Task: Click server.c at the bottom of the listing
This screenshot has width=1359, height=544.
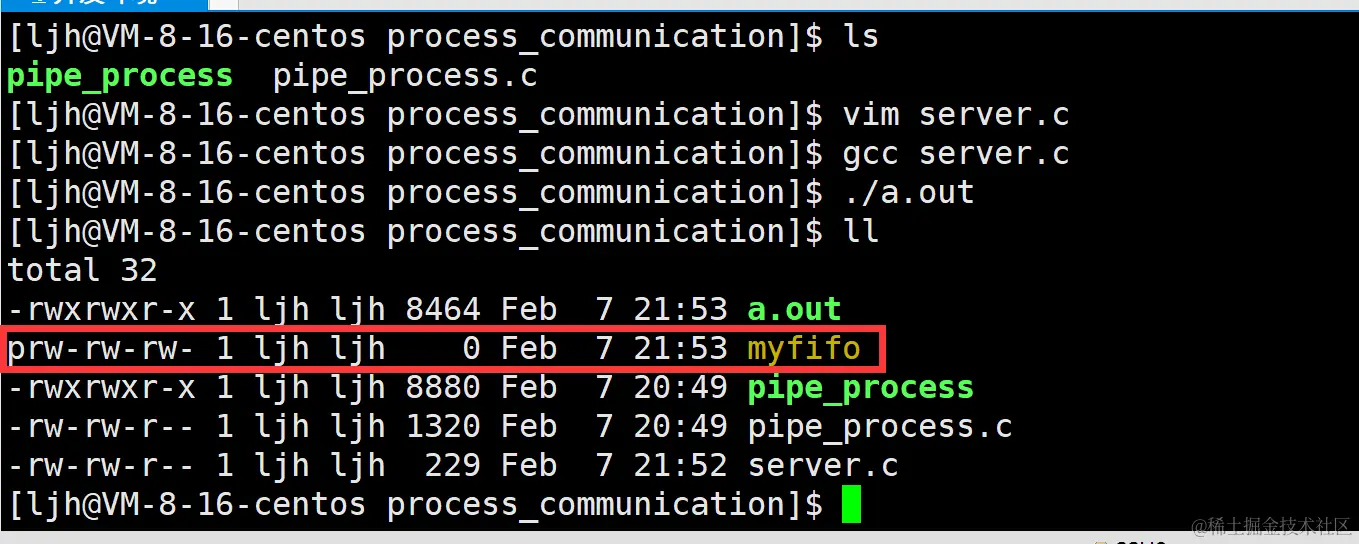Action: point(823,466)
